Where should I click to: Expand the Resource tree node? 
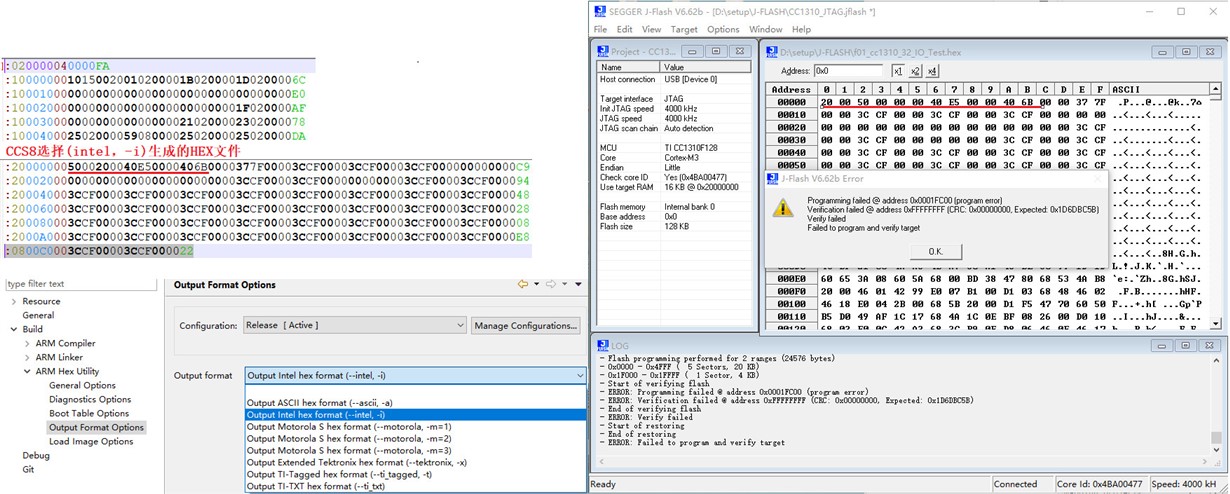click(x=13, y=301)
